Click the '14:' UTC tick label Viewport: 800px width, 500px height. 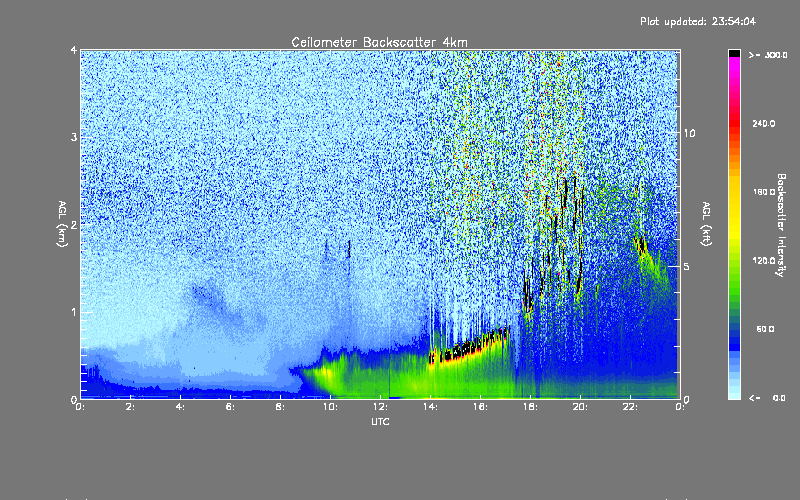[x=430, y=407]
